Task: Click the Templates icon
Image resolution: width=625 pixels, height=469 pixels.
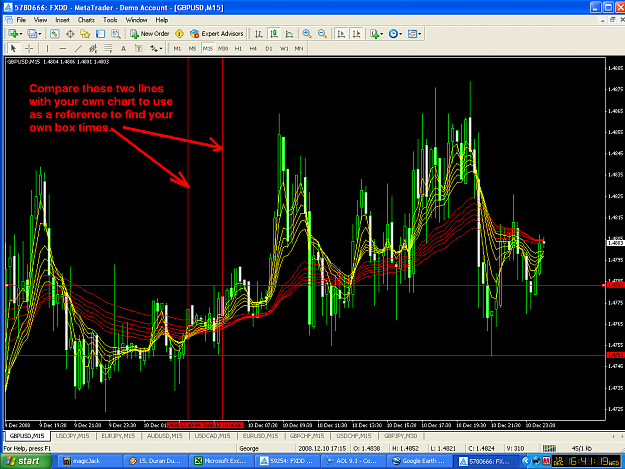Action: click(412, 34)
